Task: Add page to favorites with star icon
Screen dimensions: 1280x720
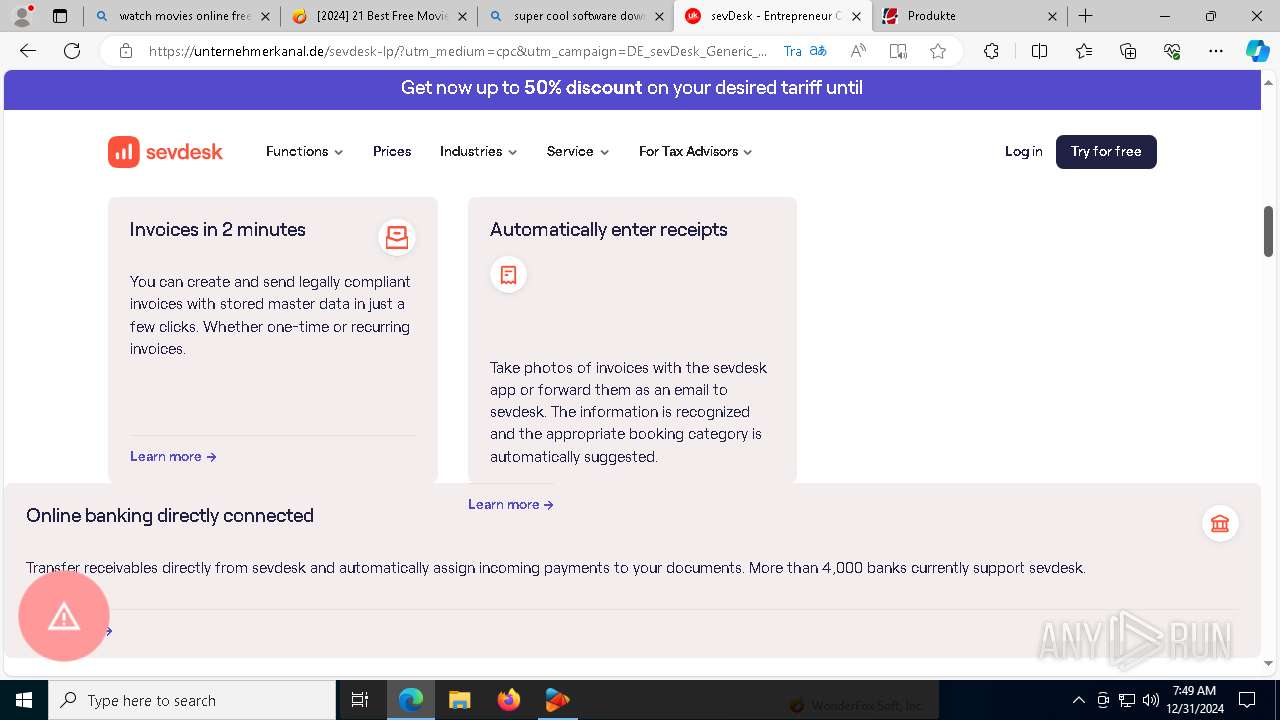Action: [x=938, y=51]
